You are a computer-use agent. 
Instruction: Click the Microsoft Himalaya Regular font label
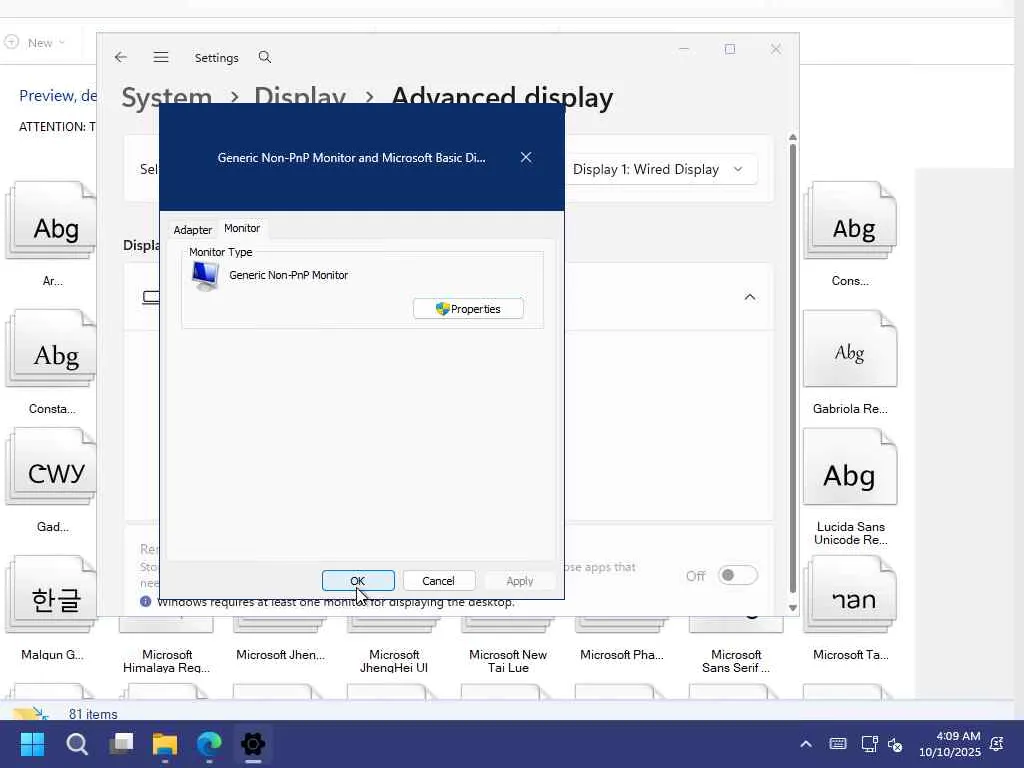pyautogui.click(x=167, y=661)
